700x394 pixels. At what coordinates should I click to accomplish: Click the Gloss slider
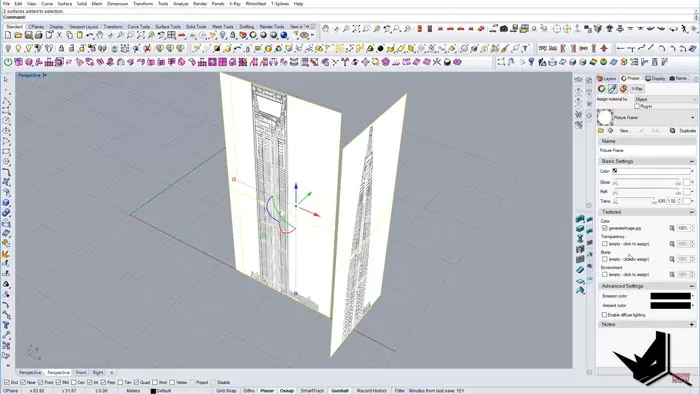click(647, 182)
